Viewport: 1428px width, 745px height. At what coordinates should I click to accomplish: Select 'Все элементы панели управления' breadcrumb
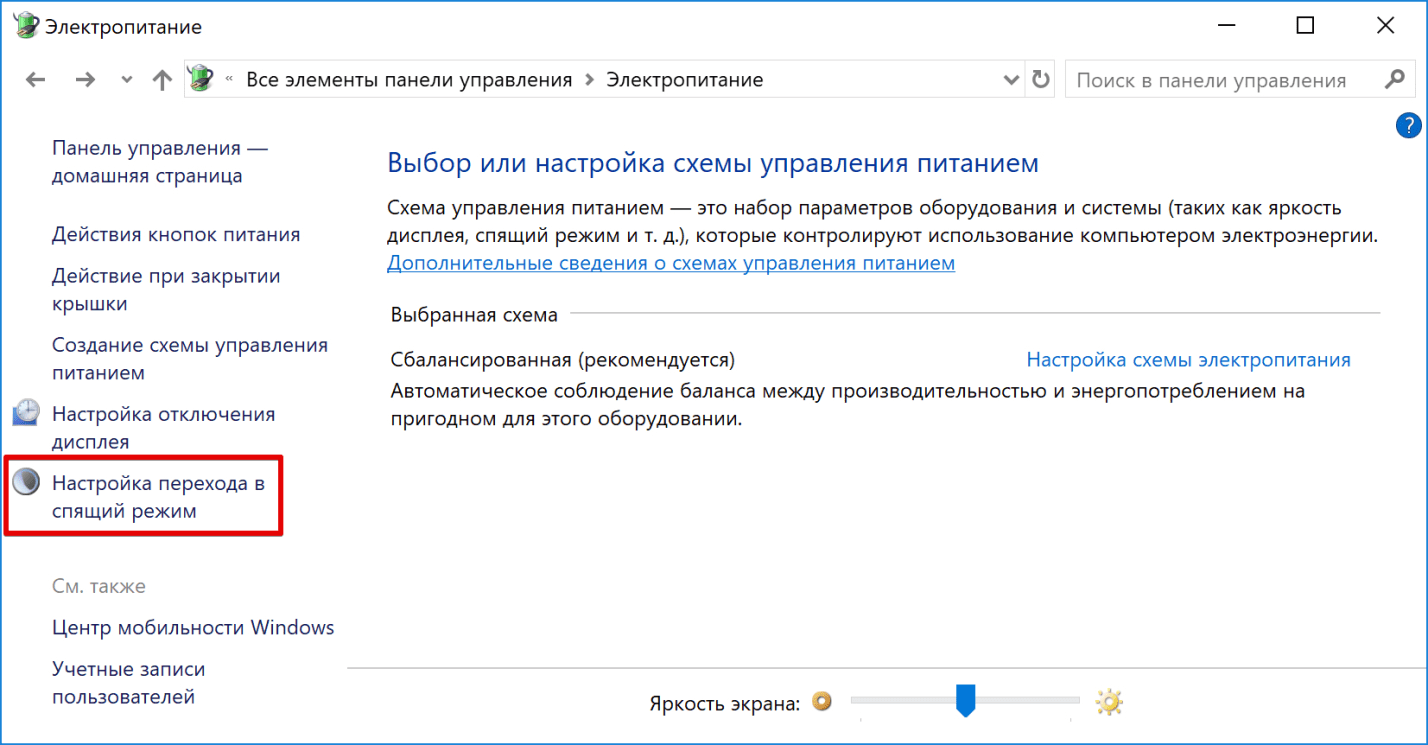(409, 80)
